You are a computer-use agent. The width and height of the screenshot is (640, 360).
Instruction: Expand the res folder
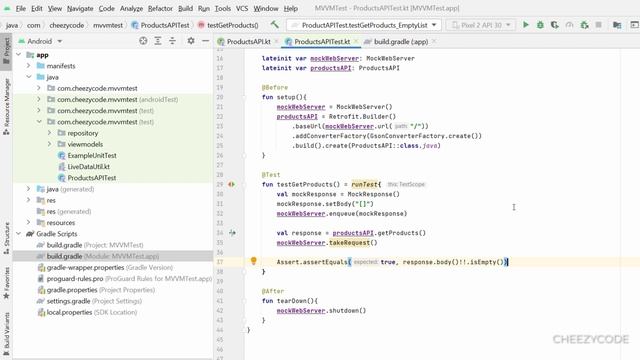pos(29,200)
